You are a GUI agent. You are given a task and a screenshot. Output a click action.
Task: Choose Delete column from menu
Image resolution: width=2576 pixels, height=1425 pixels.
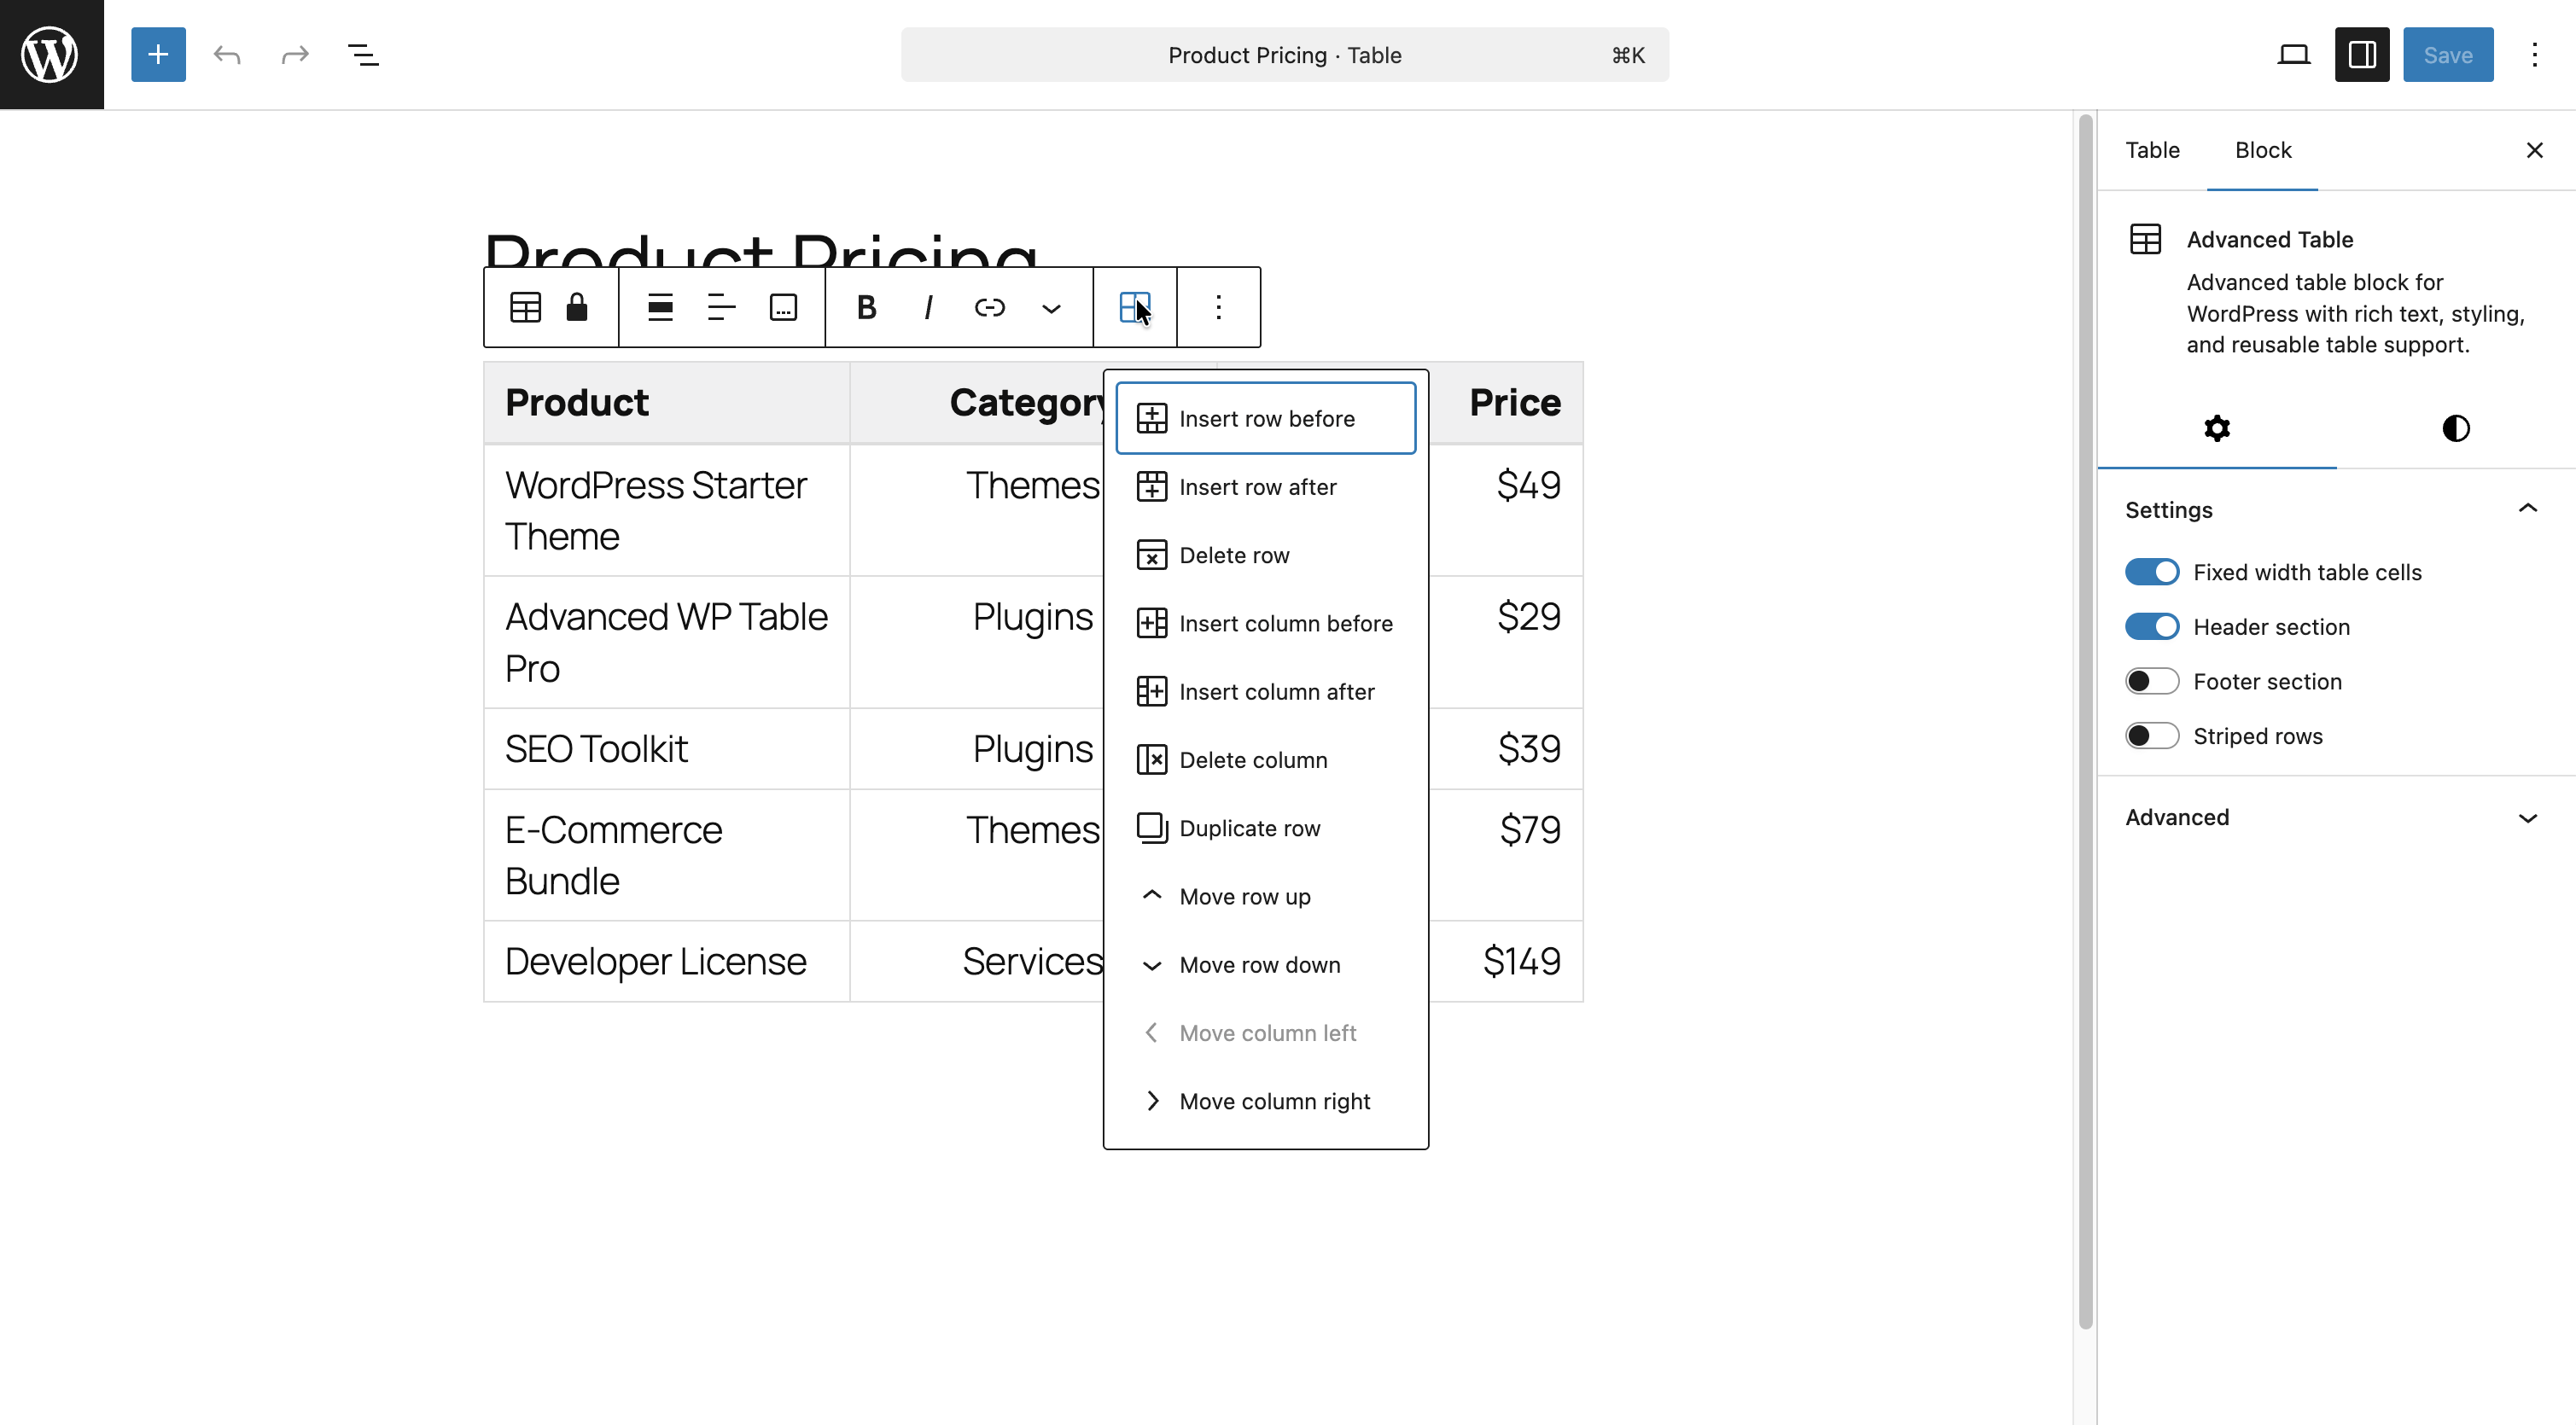click(1266, 760)
